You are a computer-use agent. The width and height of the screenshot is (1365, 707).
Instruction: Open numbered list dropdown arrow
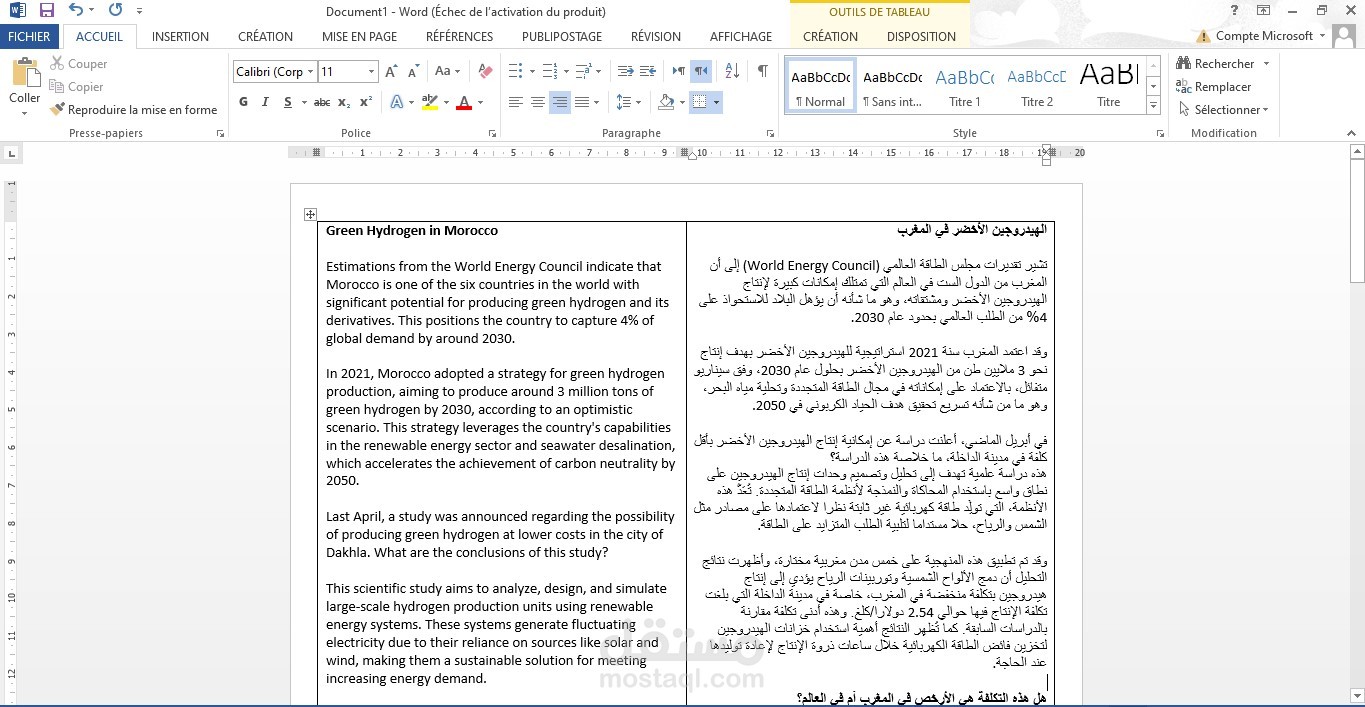pos(565,72)
